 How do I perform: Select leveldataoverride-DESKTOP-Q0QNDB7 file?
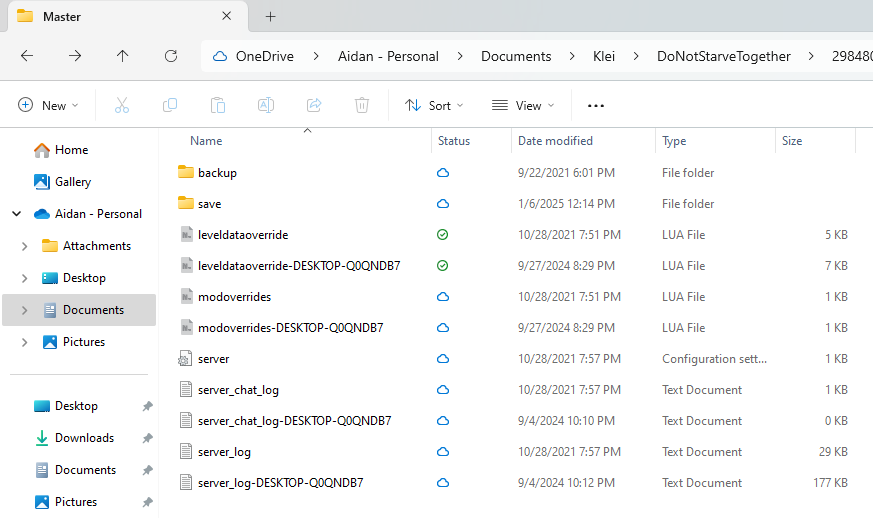coord(299,266)
